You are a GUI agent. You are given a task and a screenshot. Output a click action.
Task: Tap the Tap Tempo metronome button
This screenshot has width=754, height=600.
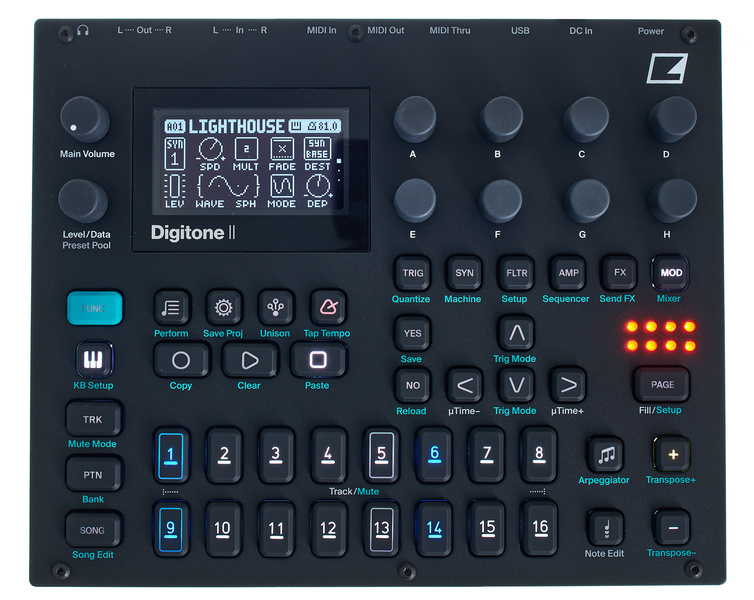pyautogui.click(x=328, y=307)
